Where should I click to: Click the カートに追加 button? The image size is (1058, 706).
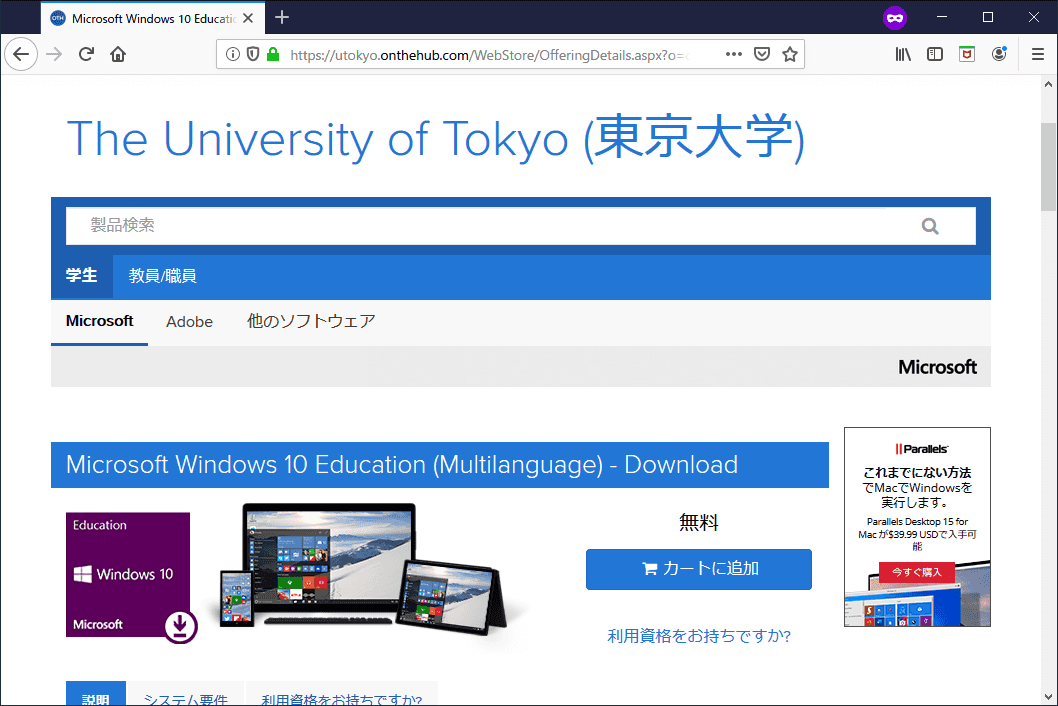[698, 569]
